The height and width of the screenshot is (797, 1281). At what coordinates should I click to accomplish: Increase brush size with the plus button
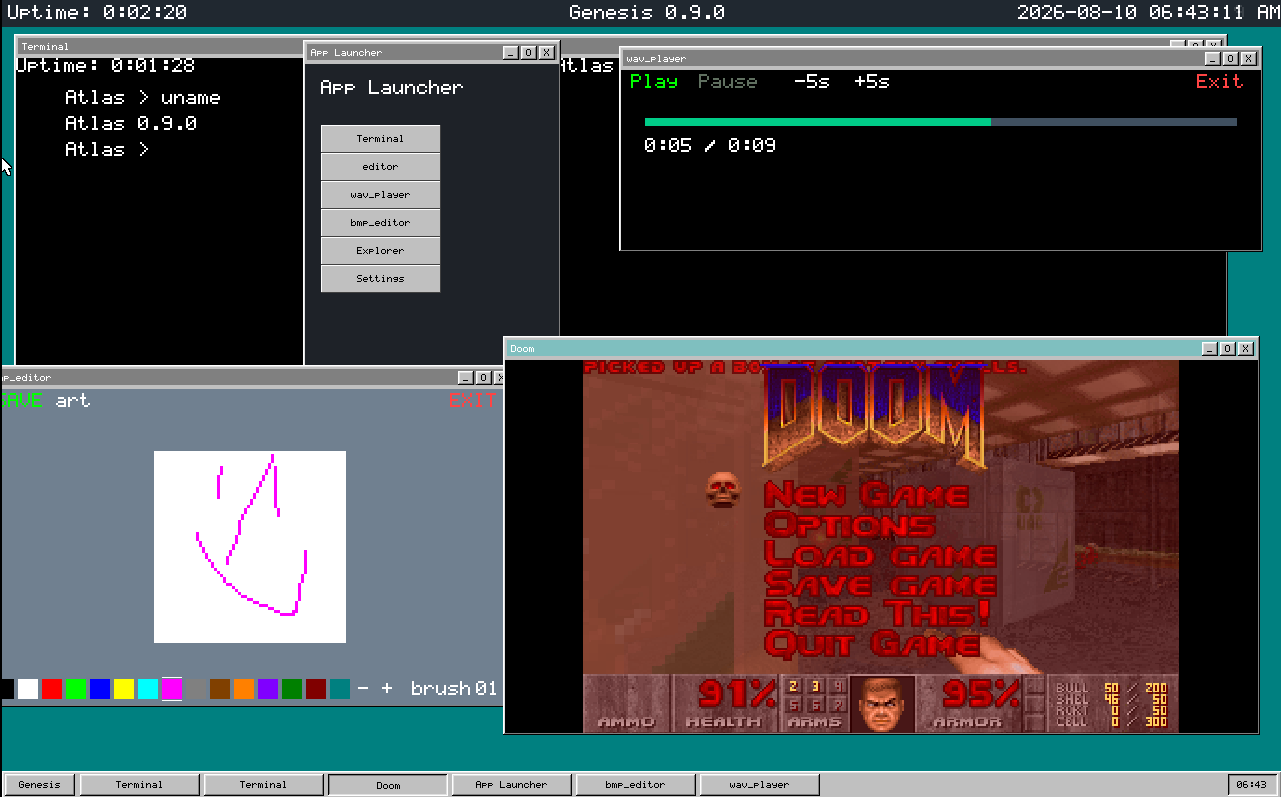pos(387,689)
